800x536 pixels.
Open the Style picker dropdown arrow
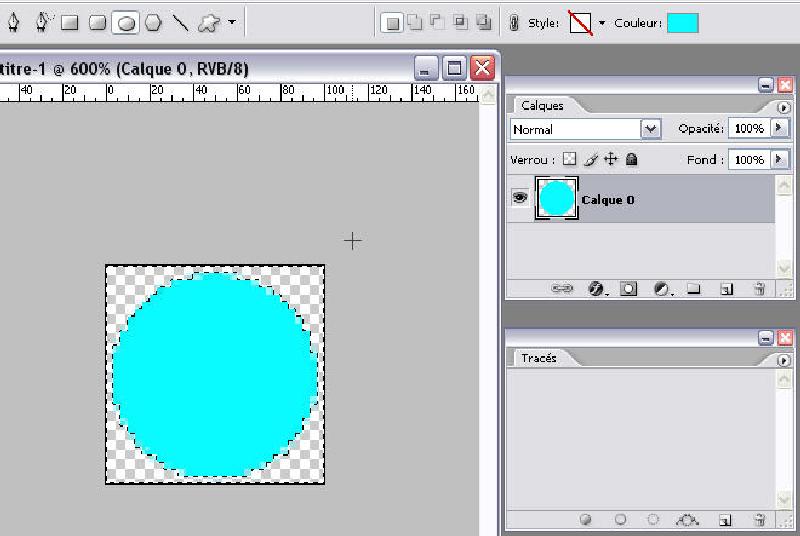tap(602, 23)
